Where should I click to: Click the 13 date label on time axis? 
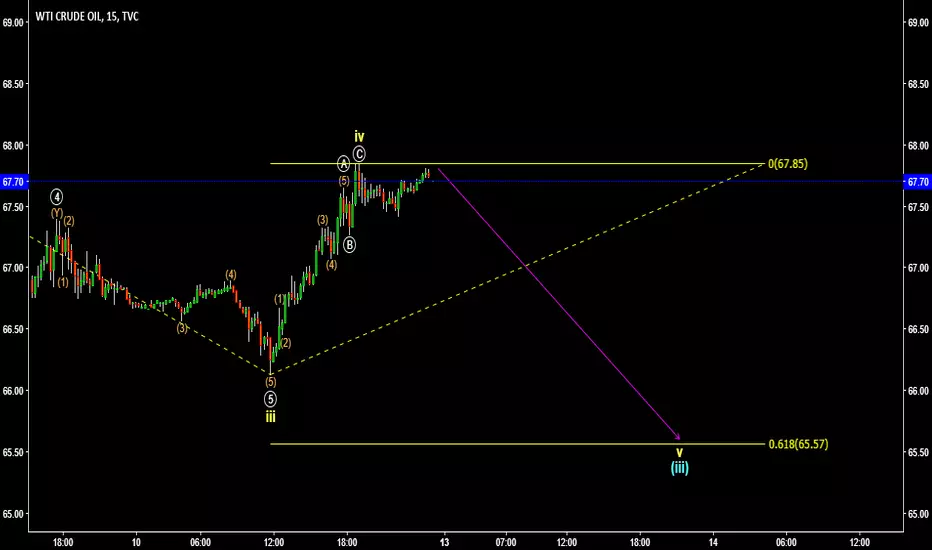(445, 542)
